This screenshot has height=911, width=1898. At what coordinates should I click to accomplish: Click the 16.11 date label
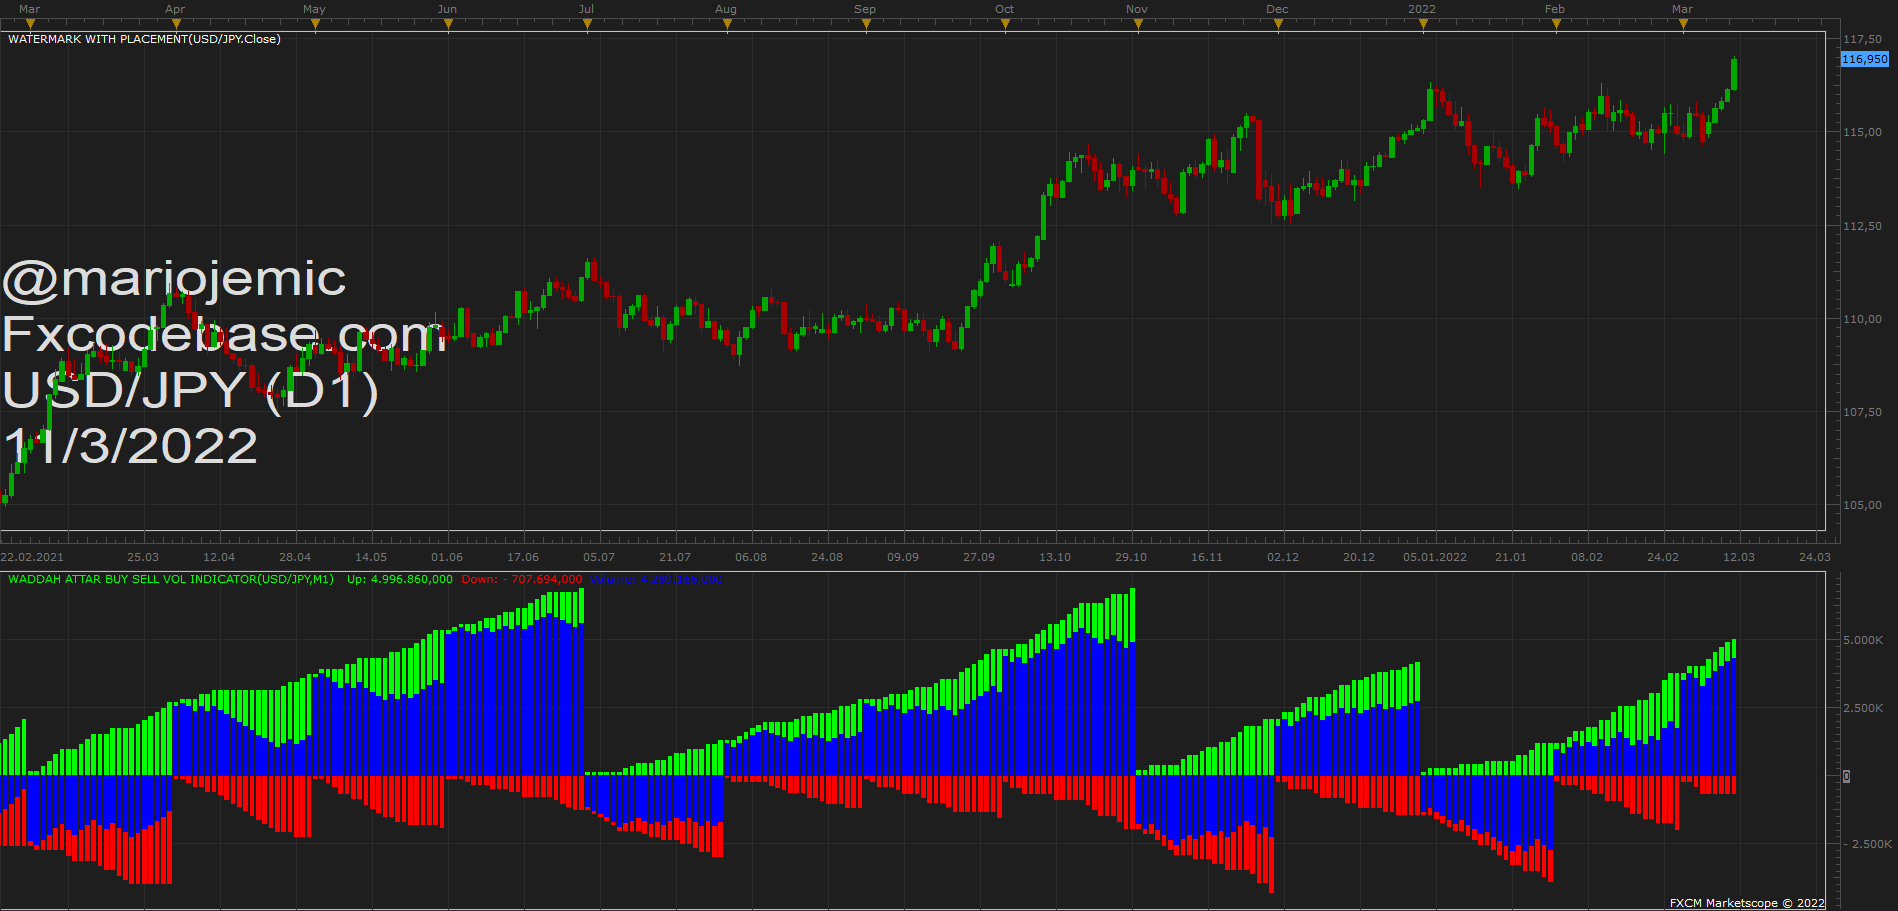tap(1207, 557)
